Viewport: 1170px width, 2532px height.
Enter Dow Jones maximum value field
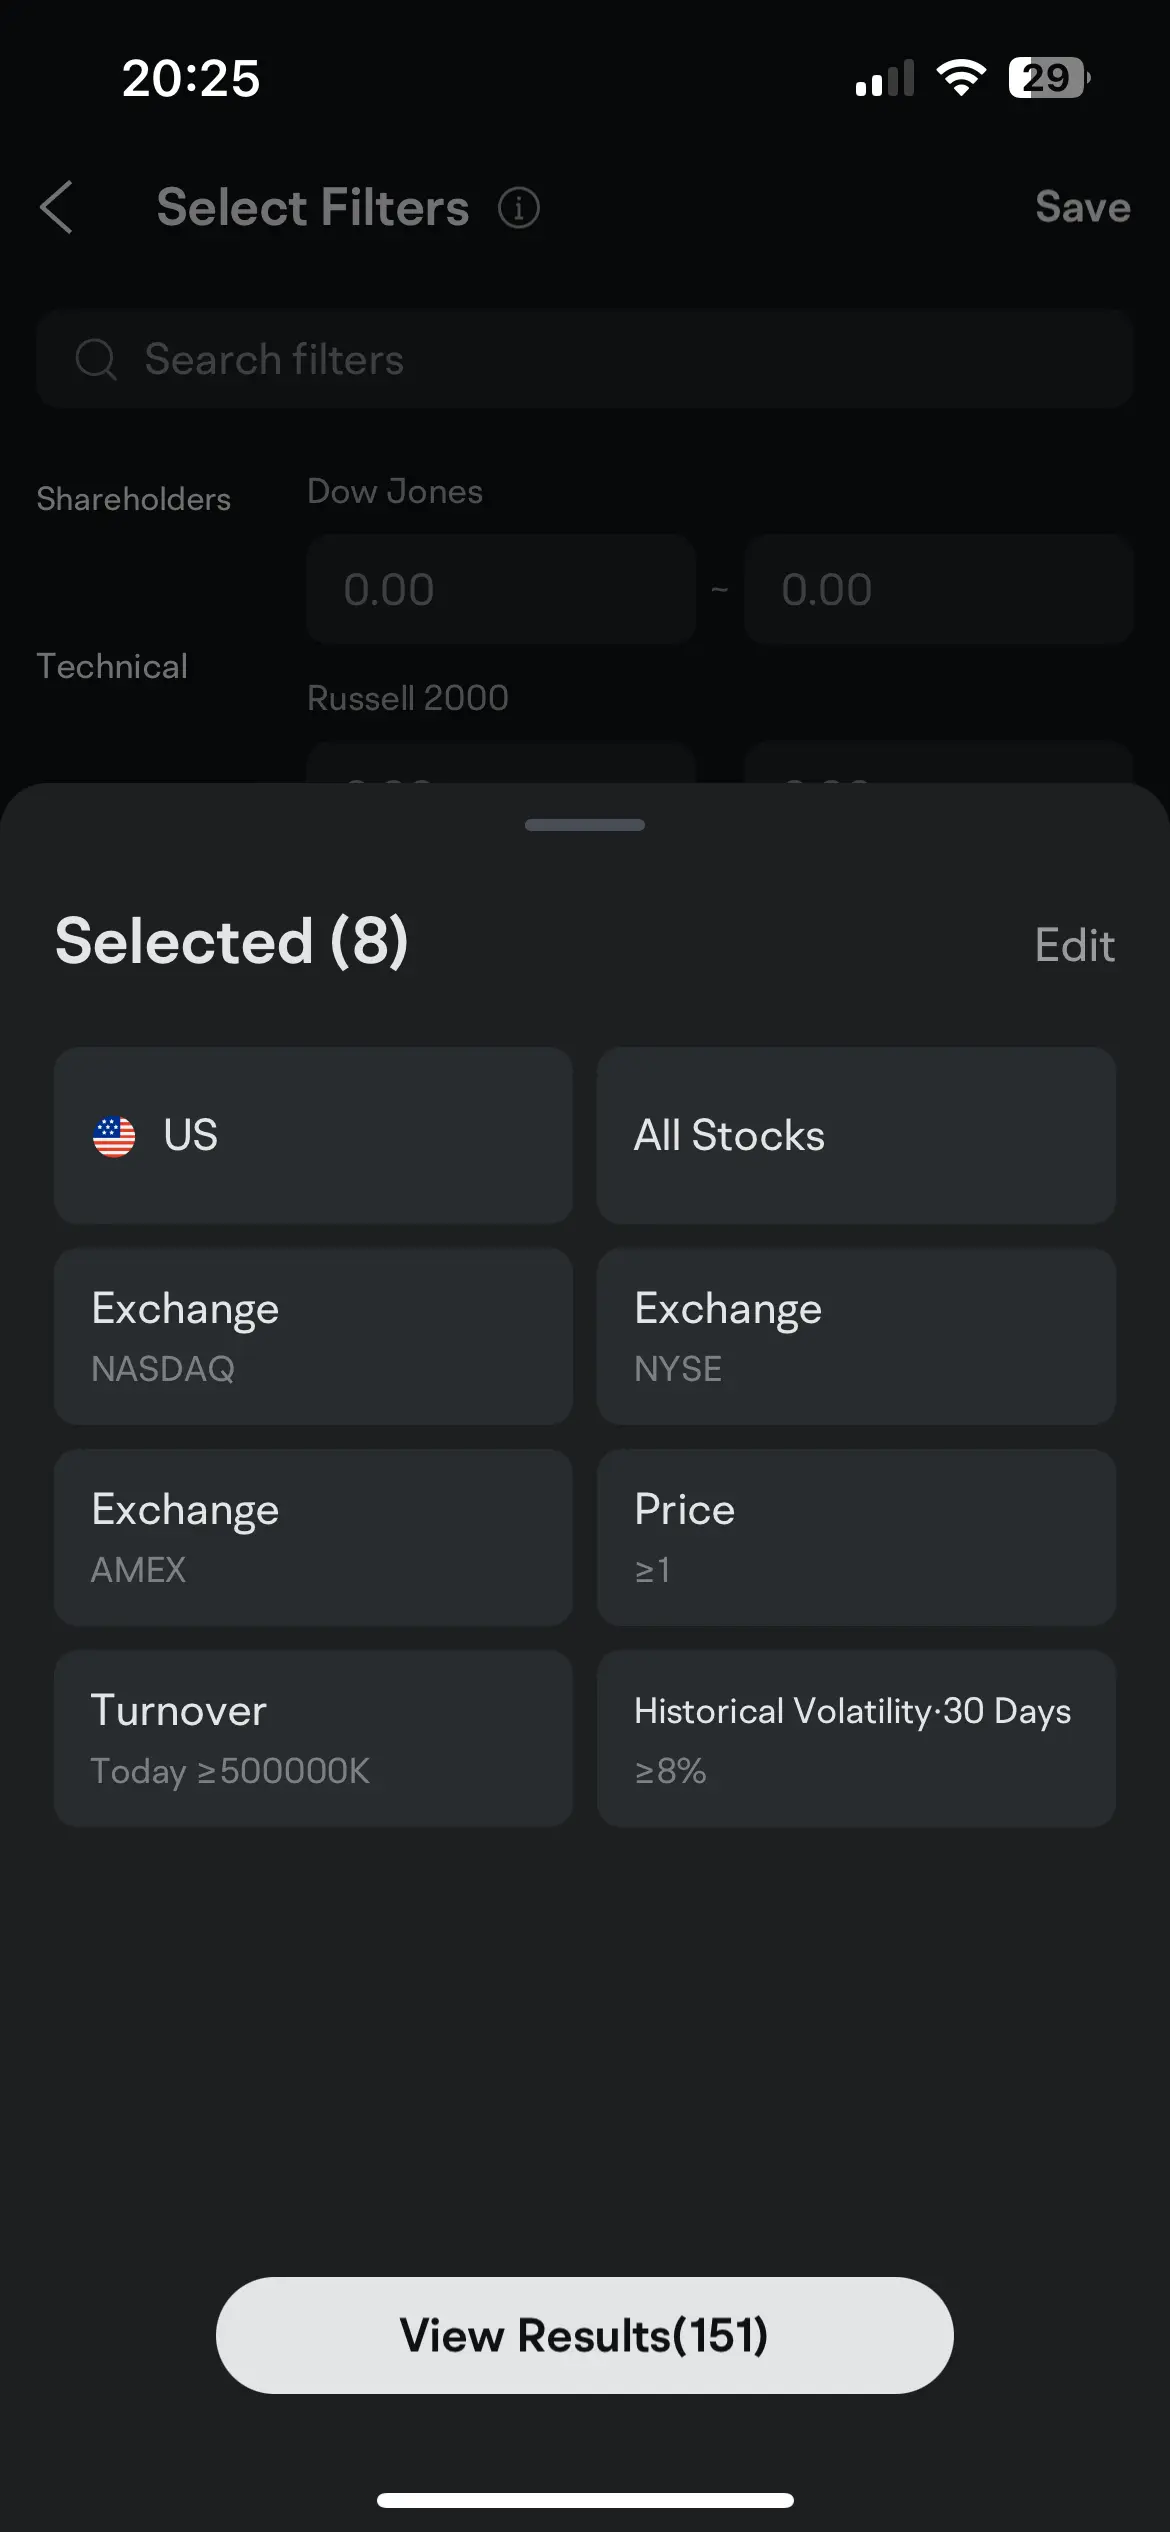[938, 589]
